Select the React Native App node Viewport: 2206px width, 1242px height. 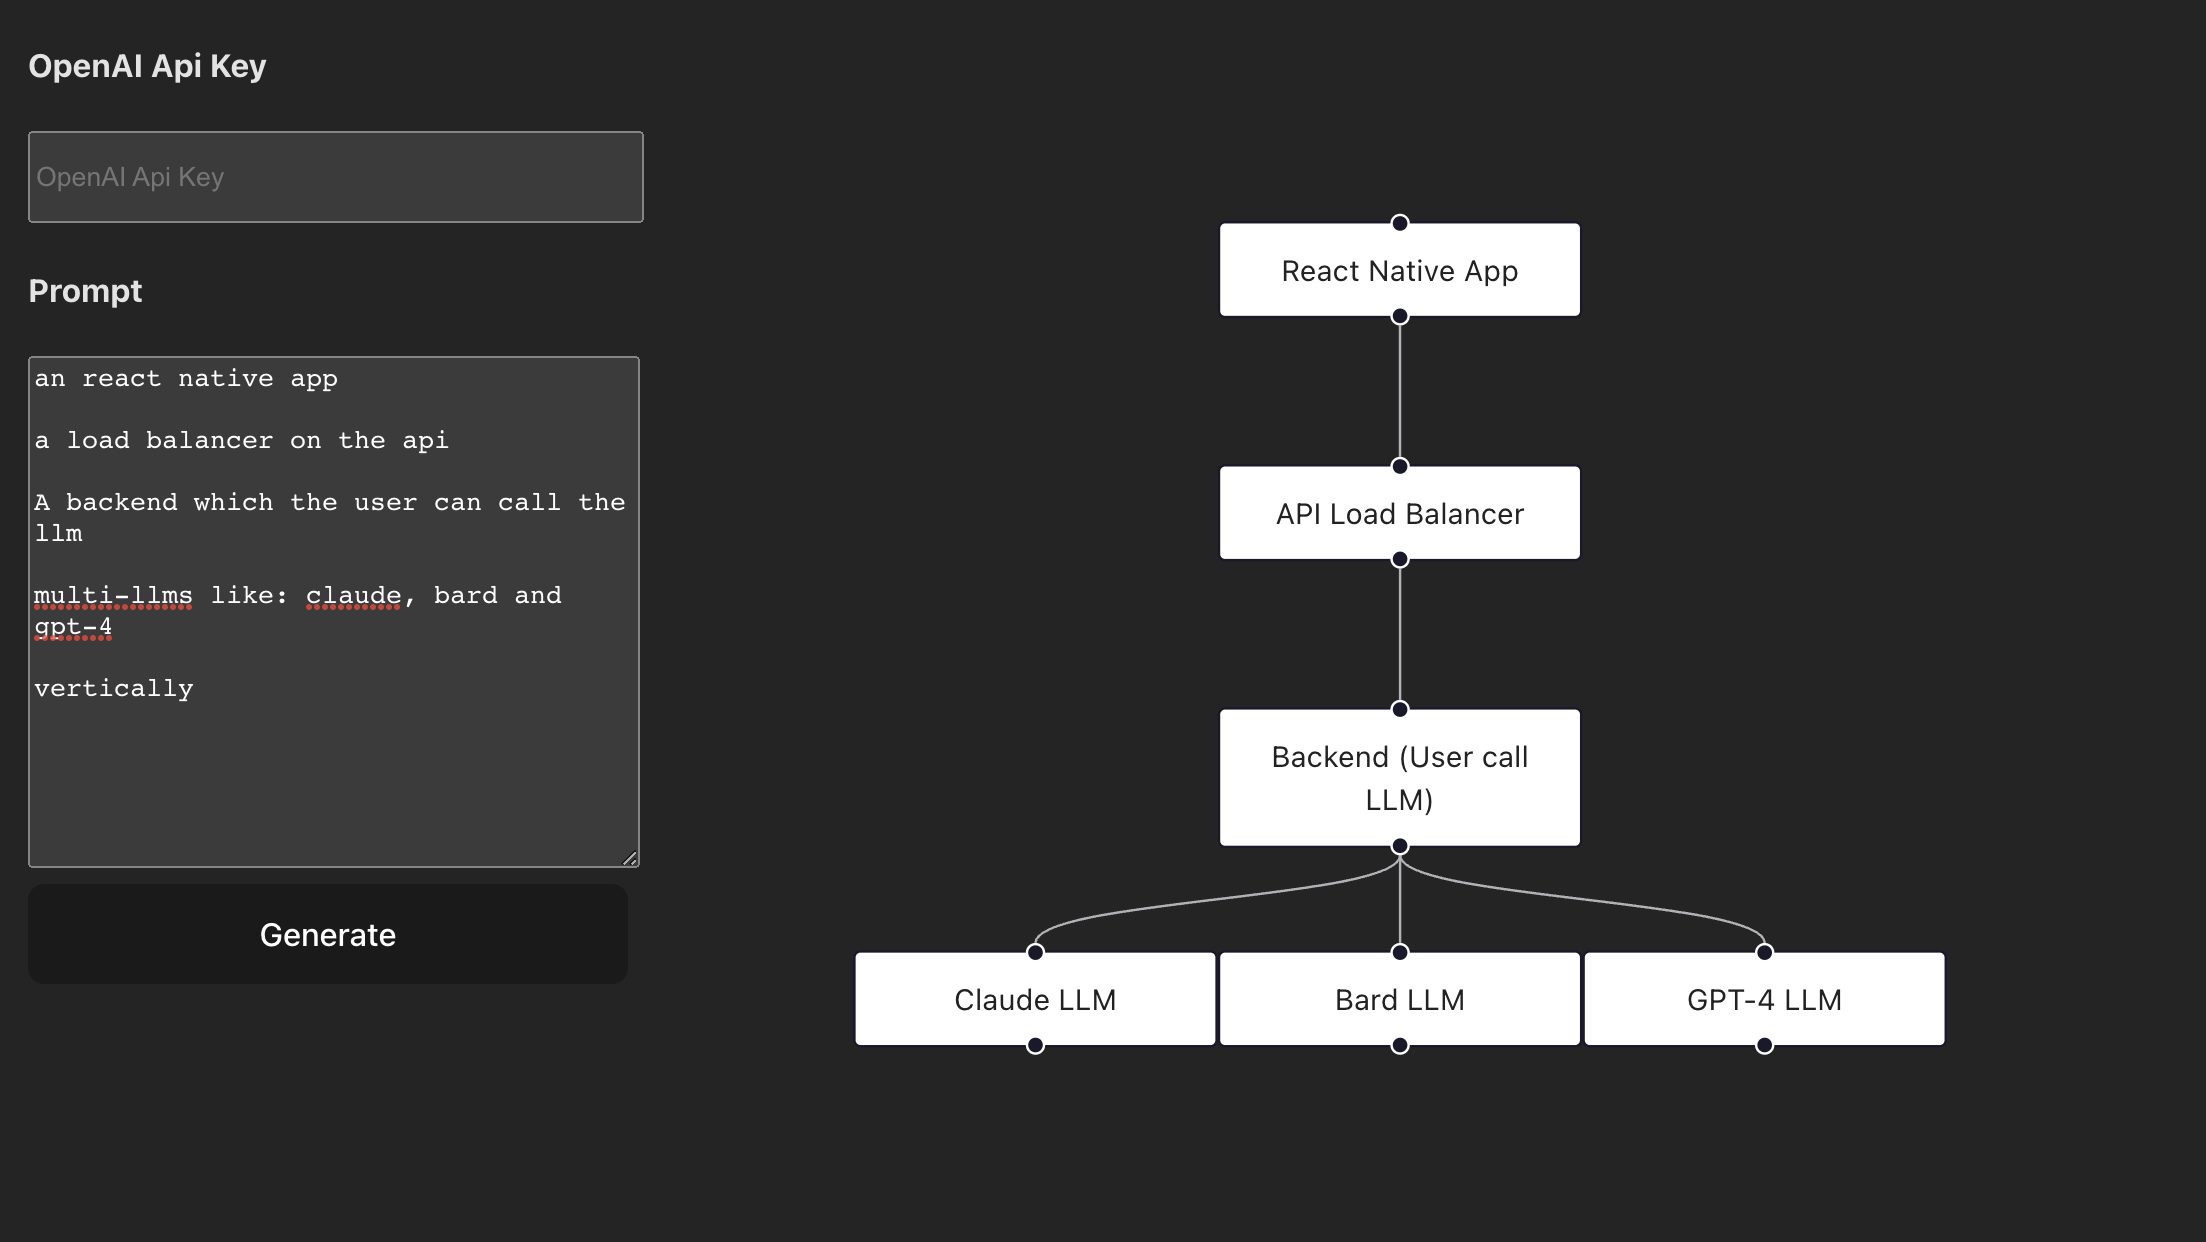point(1399,271)
